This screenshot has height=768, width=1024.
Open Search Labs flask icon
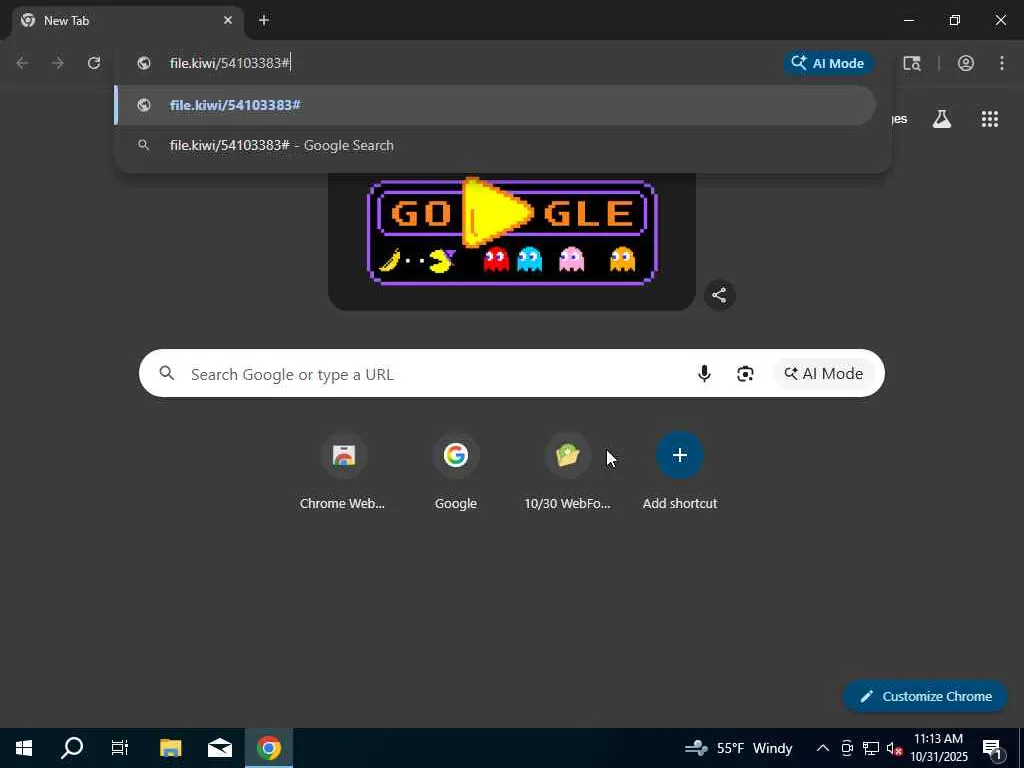(942, 119)
